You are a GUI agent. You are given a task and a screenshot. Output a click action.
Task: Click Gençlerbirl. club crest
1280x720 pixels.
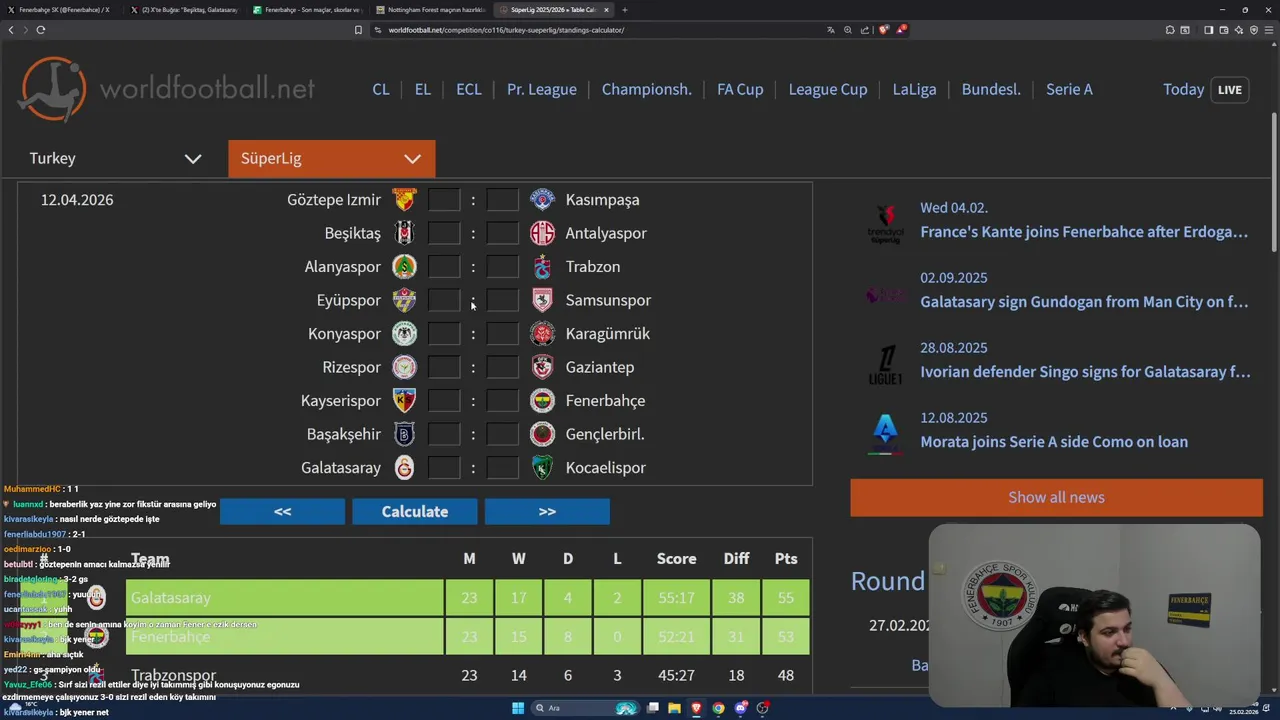coord(542,434)
